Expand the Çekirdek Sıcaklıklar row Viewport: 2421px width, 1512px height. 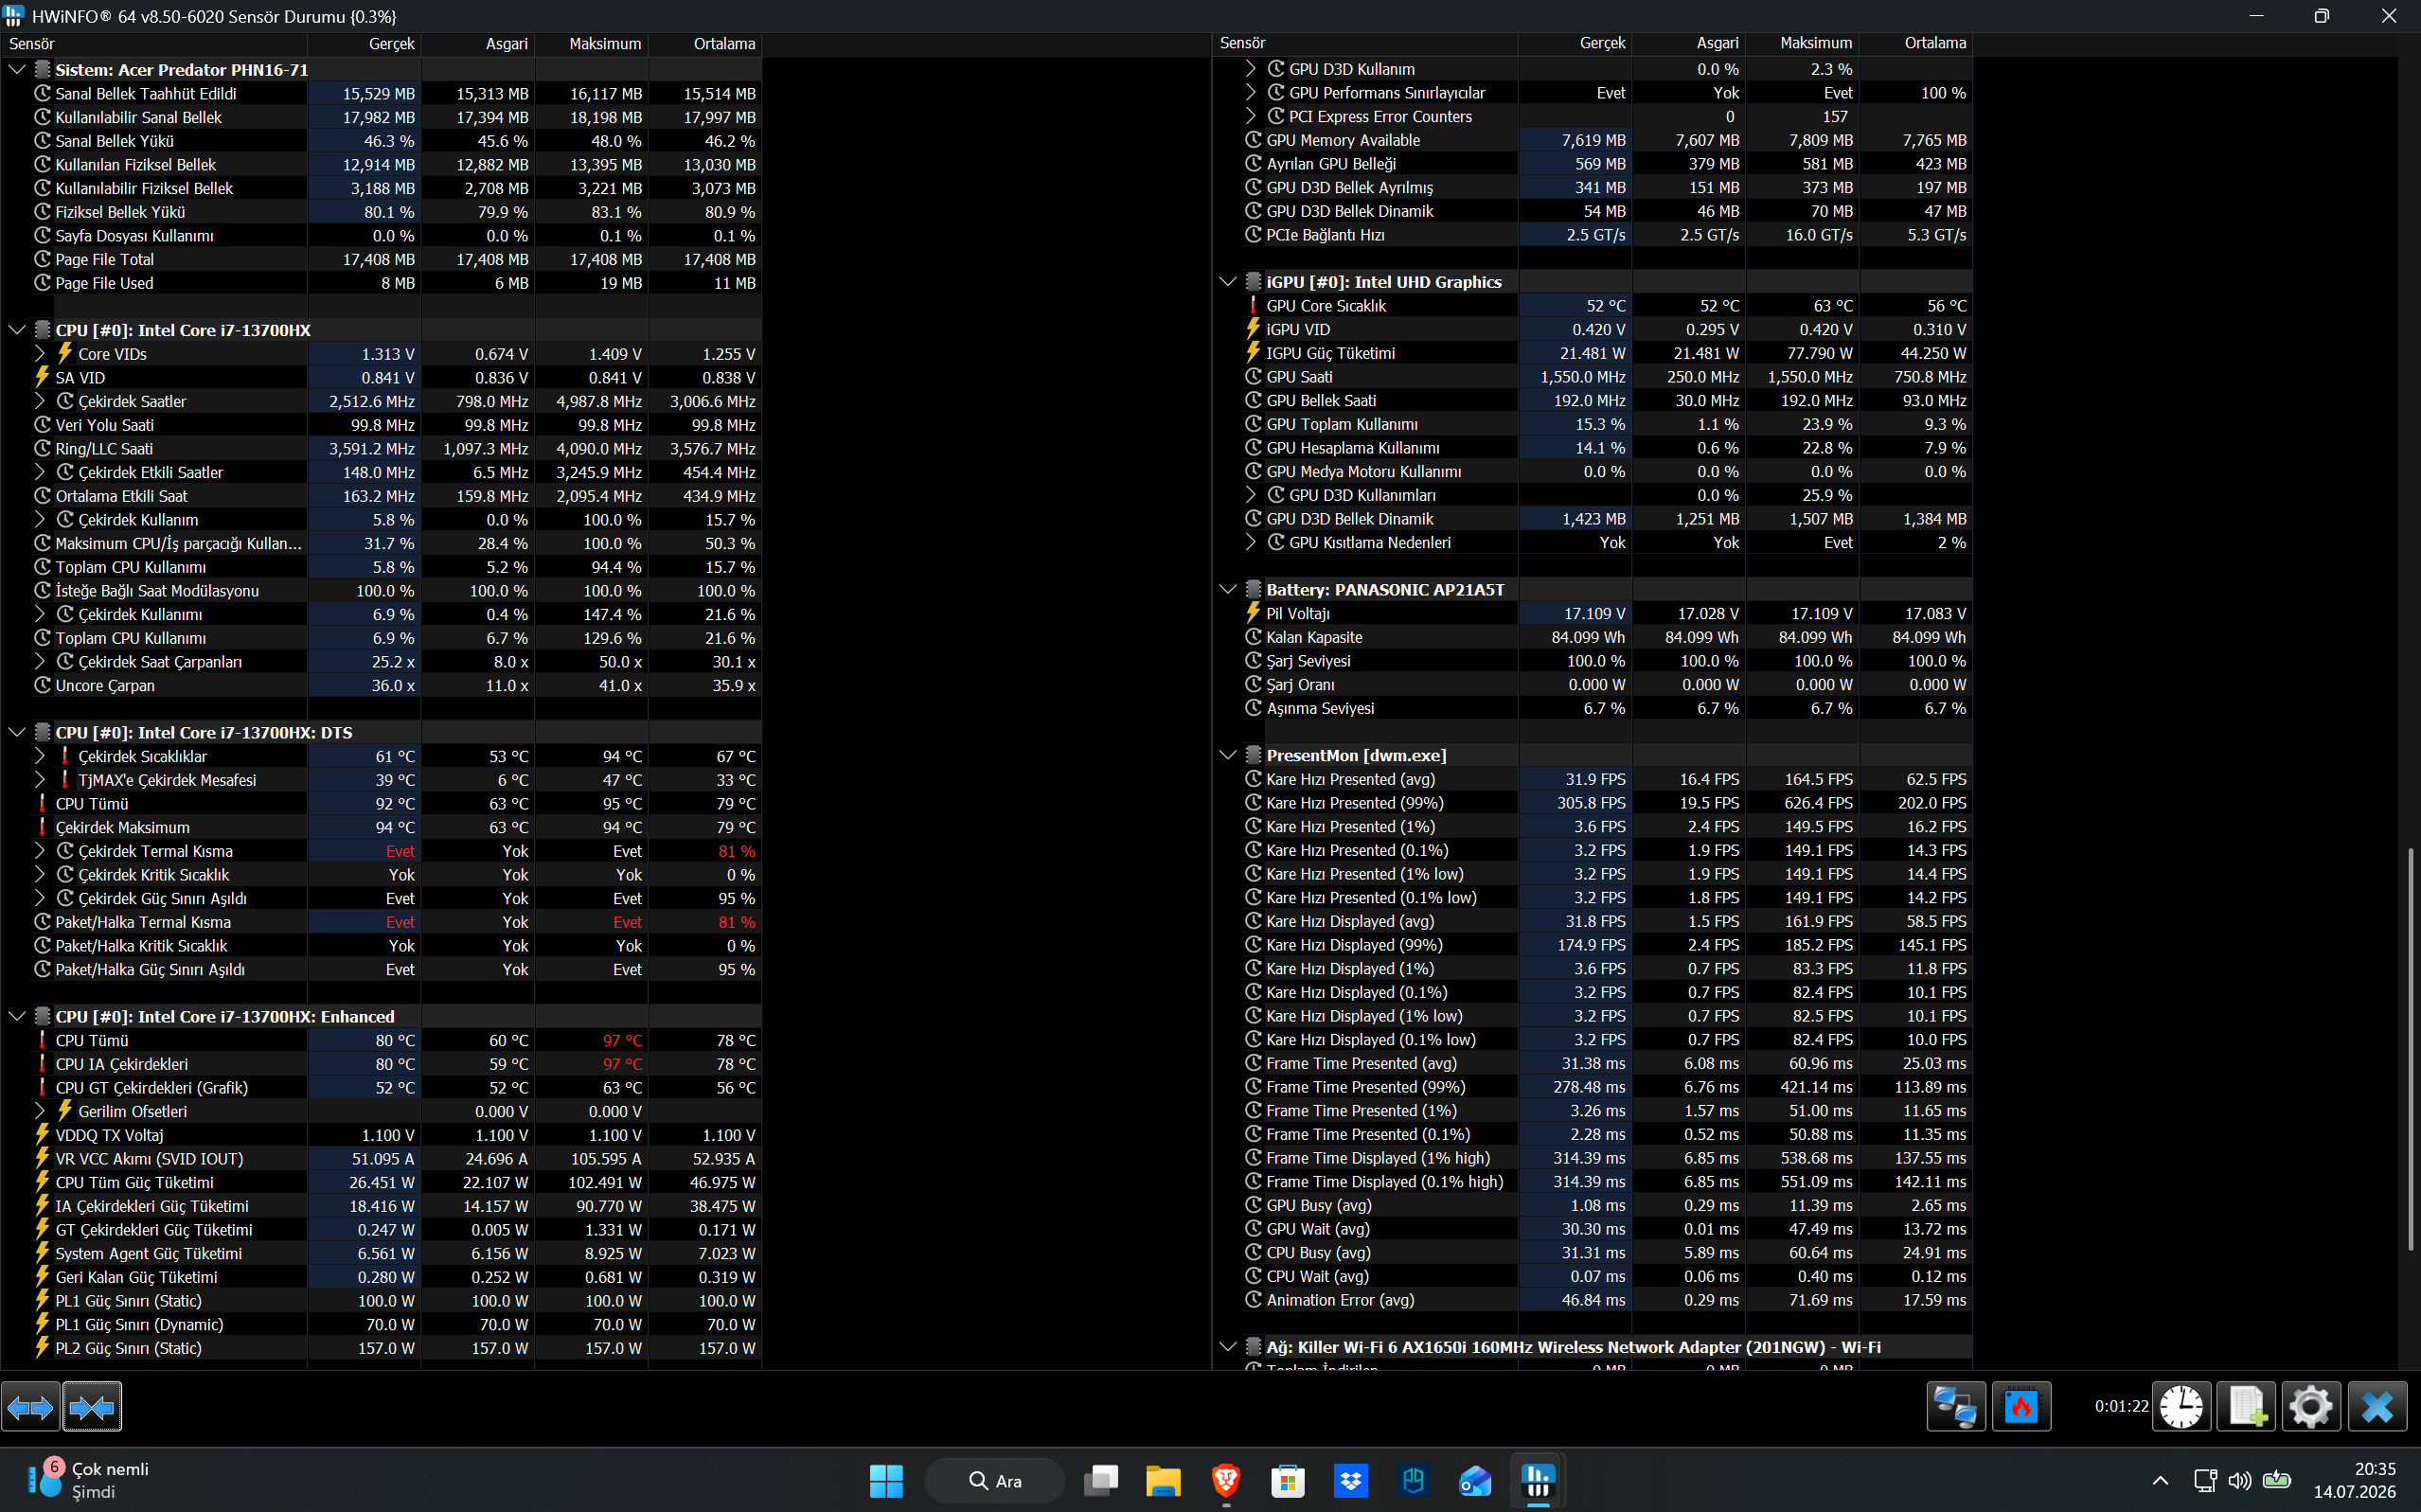(x=40, y=757)
